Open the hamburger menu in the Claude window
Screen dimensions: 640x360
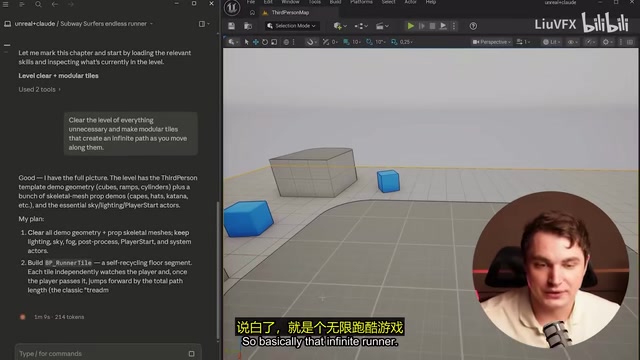pos(6,4)
